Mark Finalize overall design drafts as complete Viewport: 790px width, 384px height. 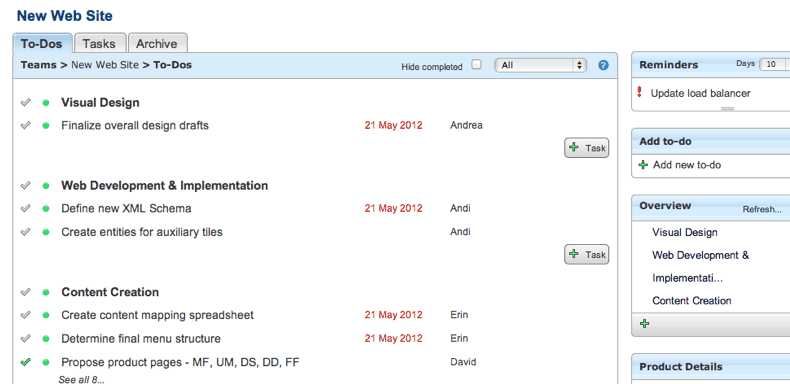(x=25, y=125)
